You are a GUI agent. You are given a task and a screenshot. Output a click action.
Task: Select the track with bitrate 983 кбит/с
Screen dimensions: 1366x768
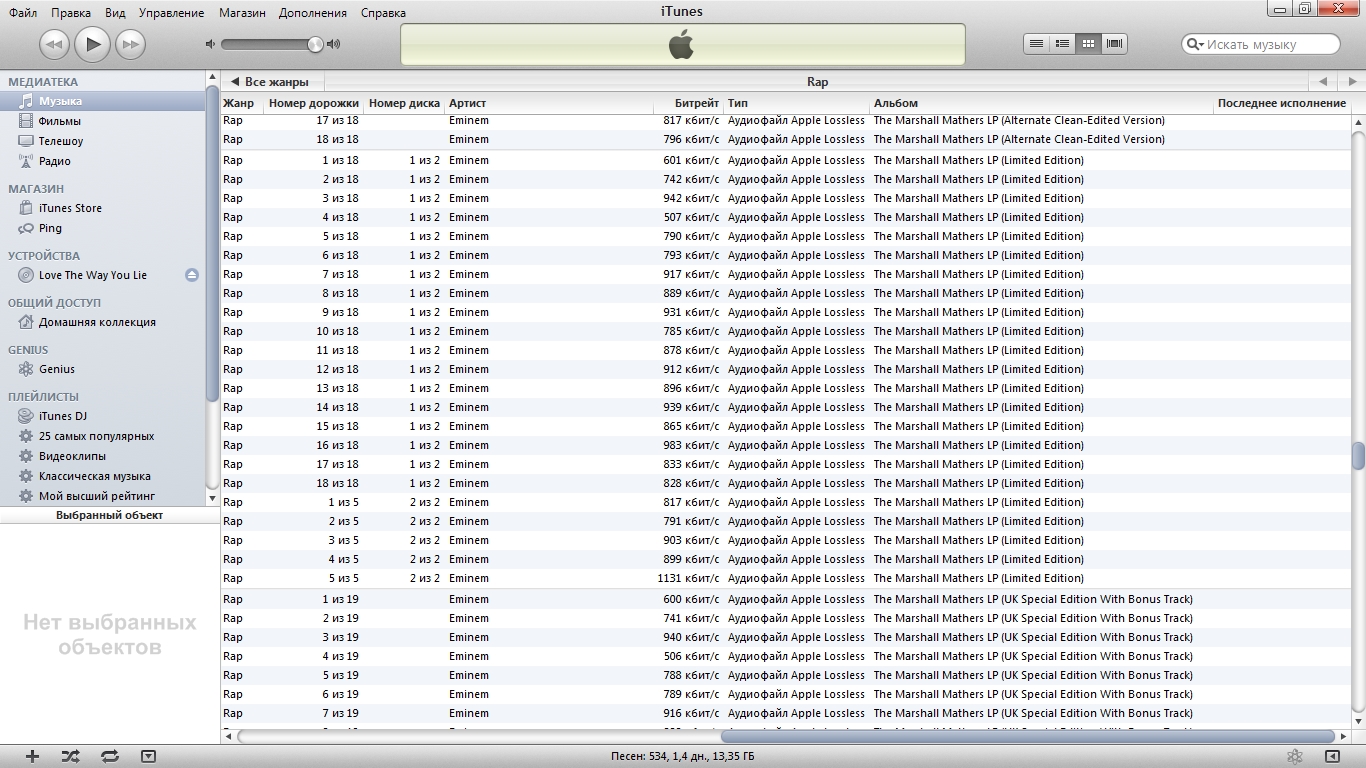point(785,445)
